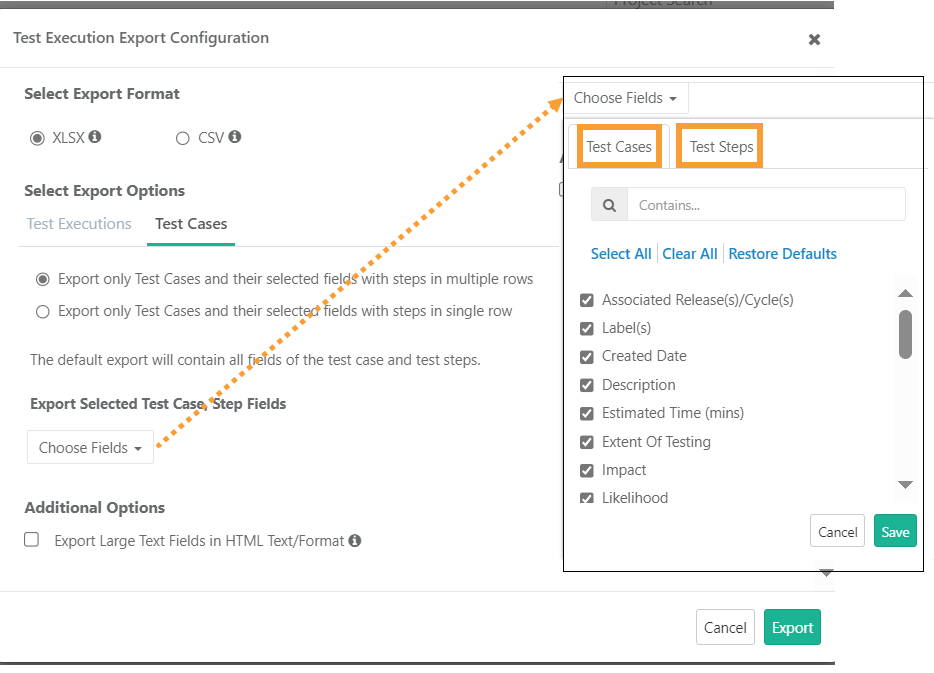Enable Export Large Text Fields in HTML checkbox
The height and width of the screenshot is (673, 934).
32,540
